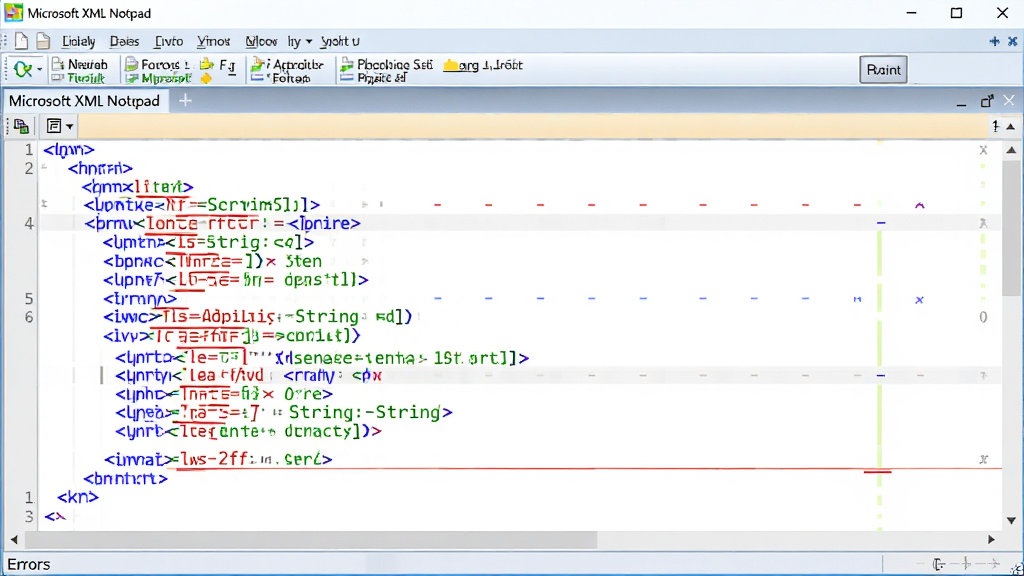Select the Microsoft XML Notpad document tab
The image size is (1024, 576).
click(x=85, y=101)
